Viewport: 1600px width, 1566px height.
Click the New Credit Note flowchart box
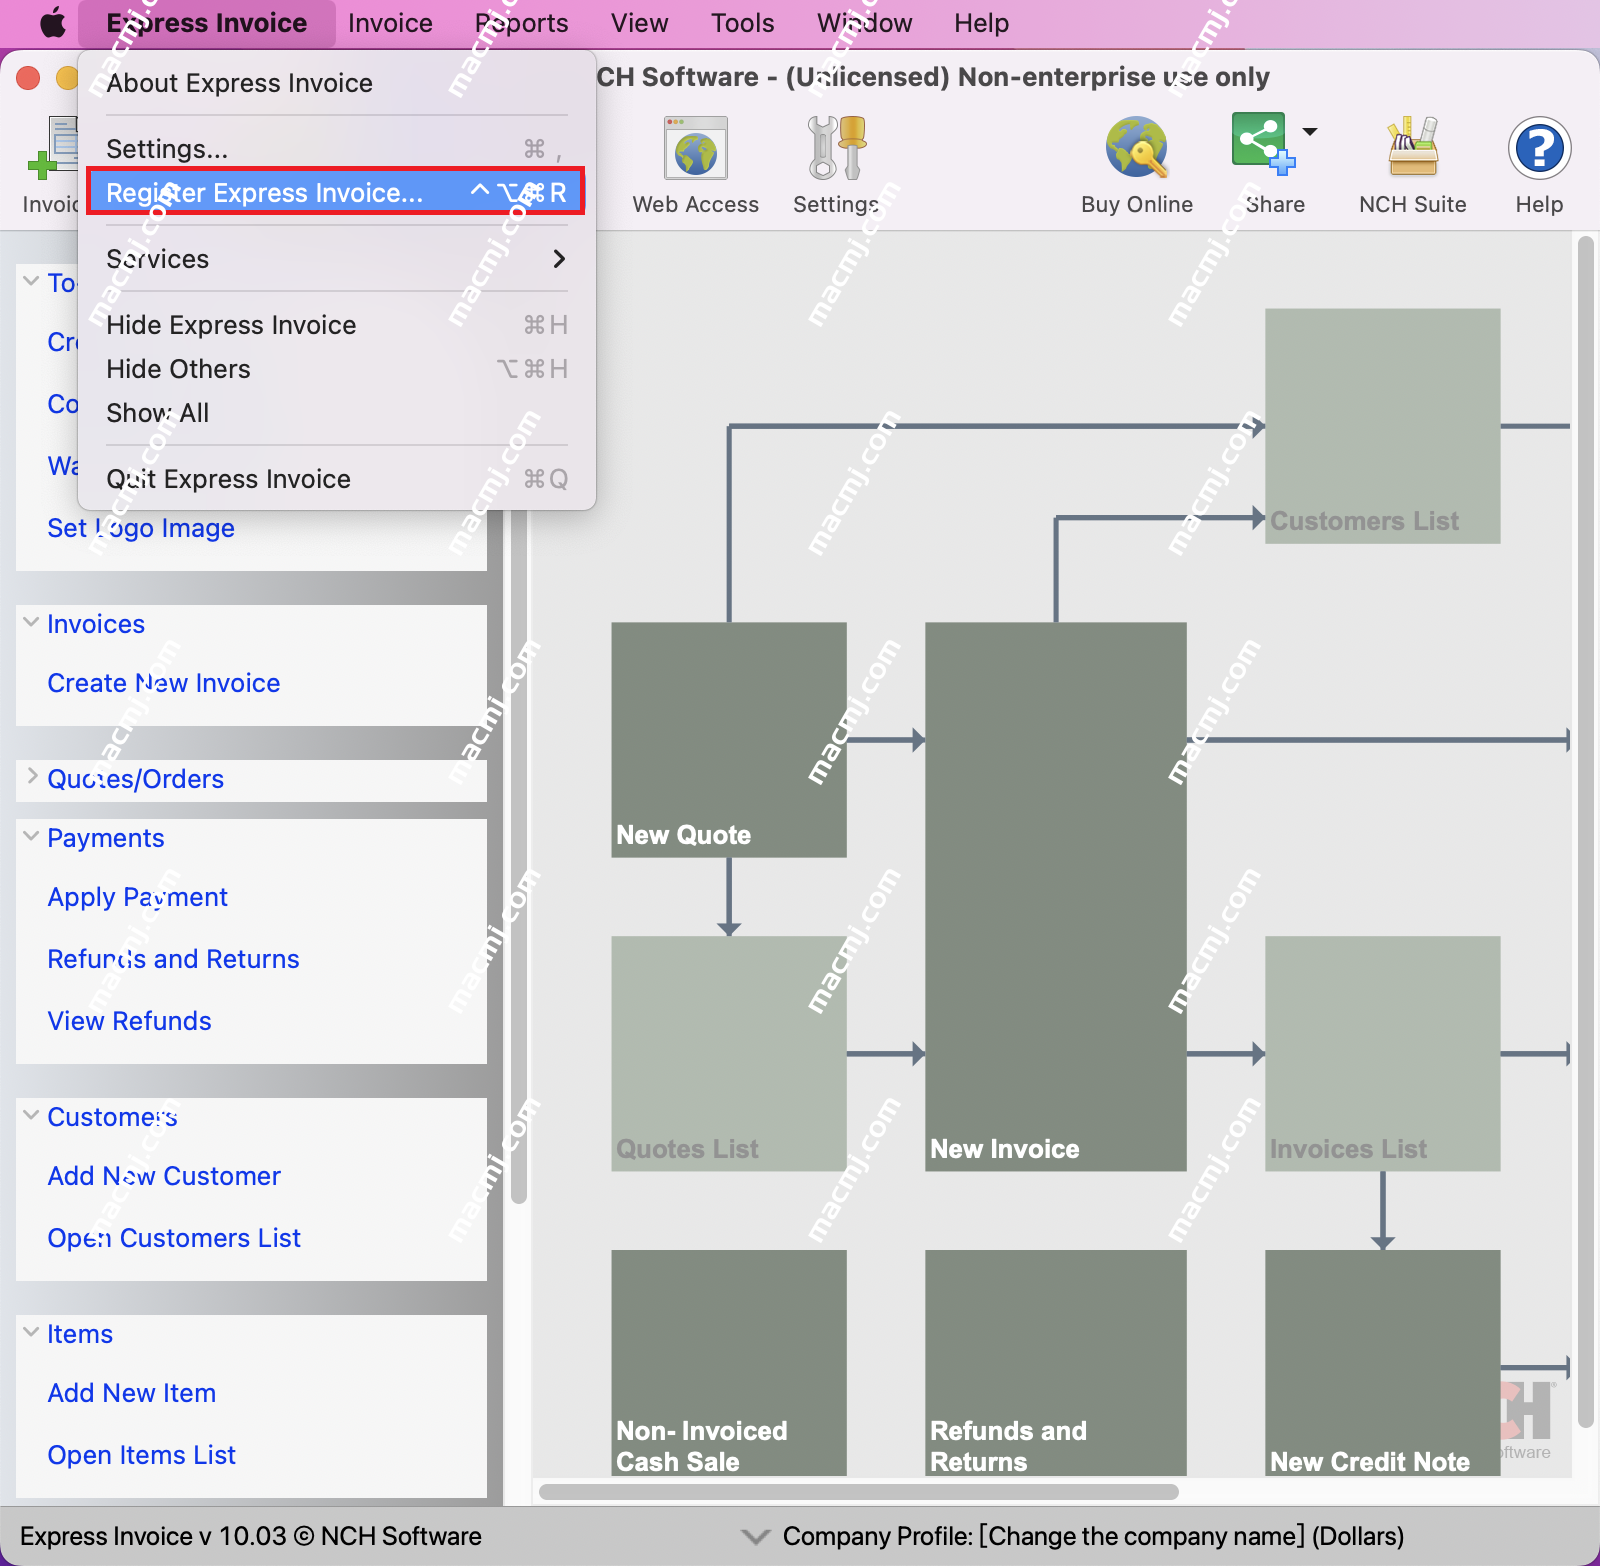pyautogui.click(x=1383, y=1362)
